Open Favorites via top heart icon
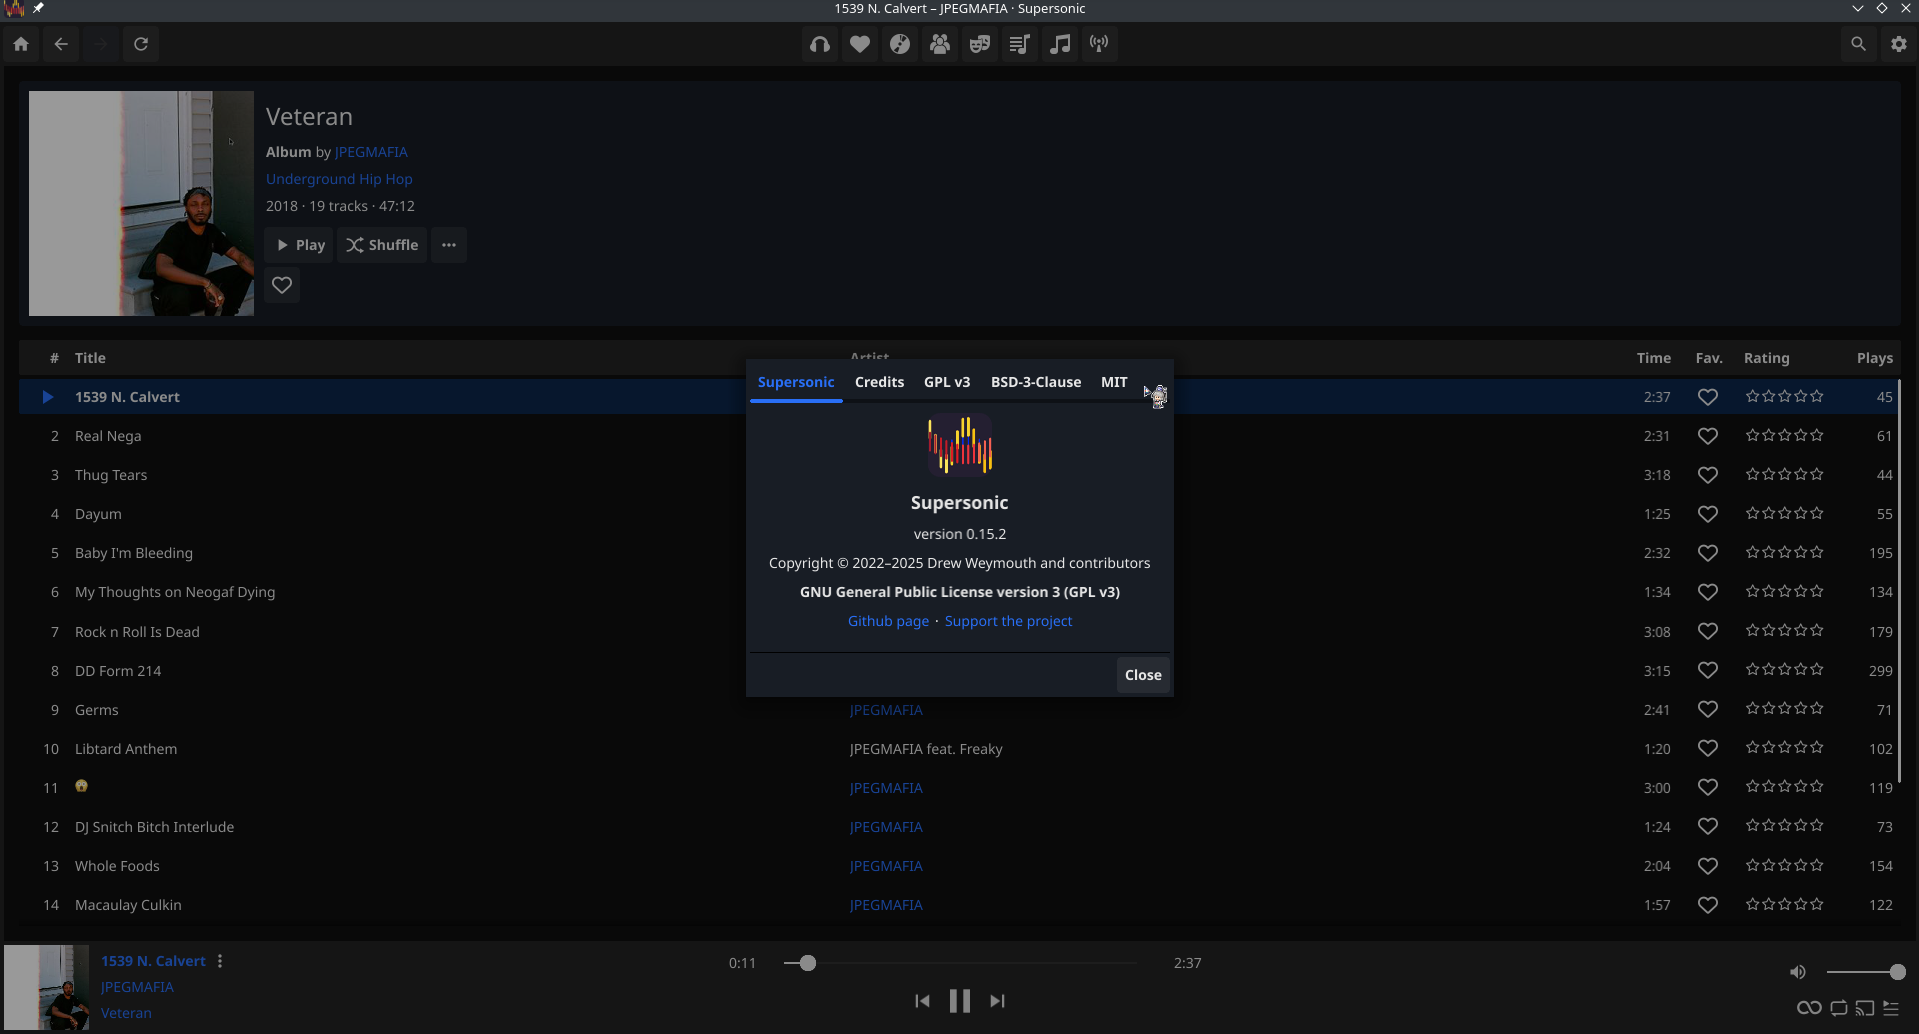 pyautogui.click(x=860, y=44)
